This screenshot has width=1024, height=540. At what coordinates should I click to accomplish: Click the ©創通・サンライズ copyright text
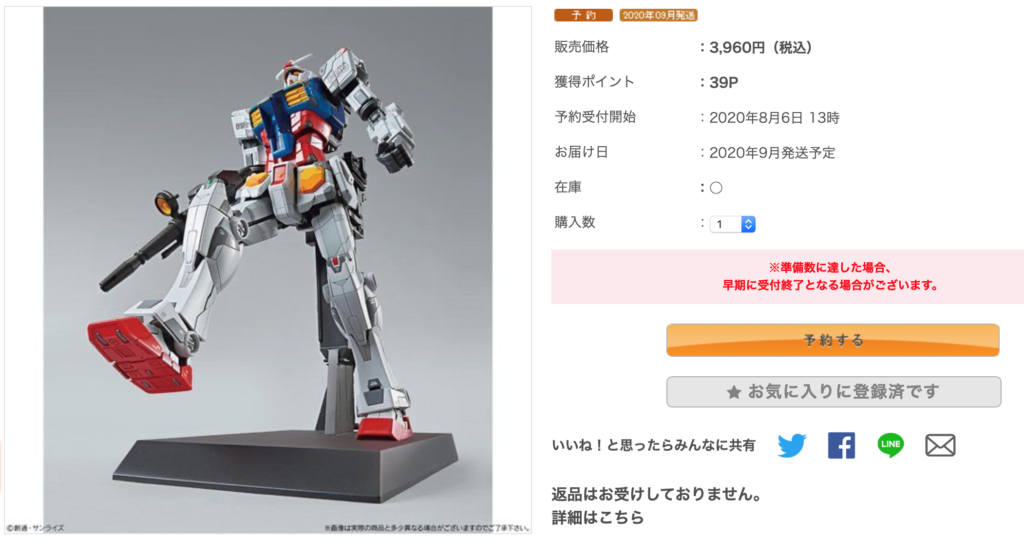[35, 528]
